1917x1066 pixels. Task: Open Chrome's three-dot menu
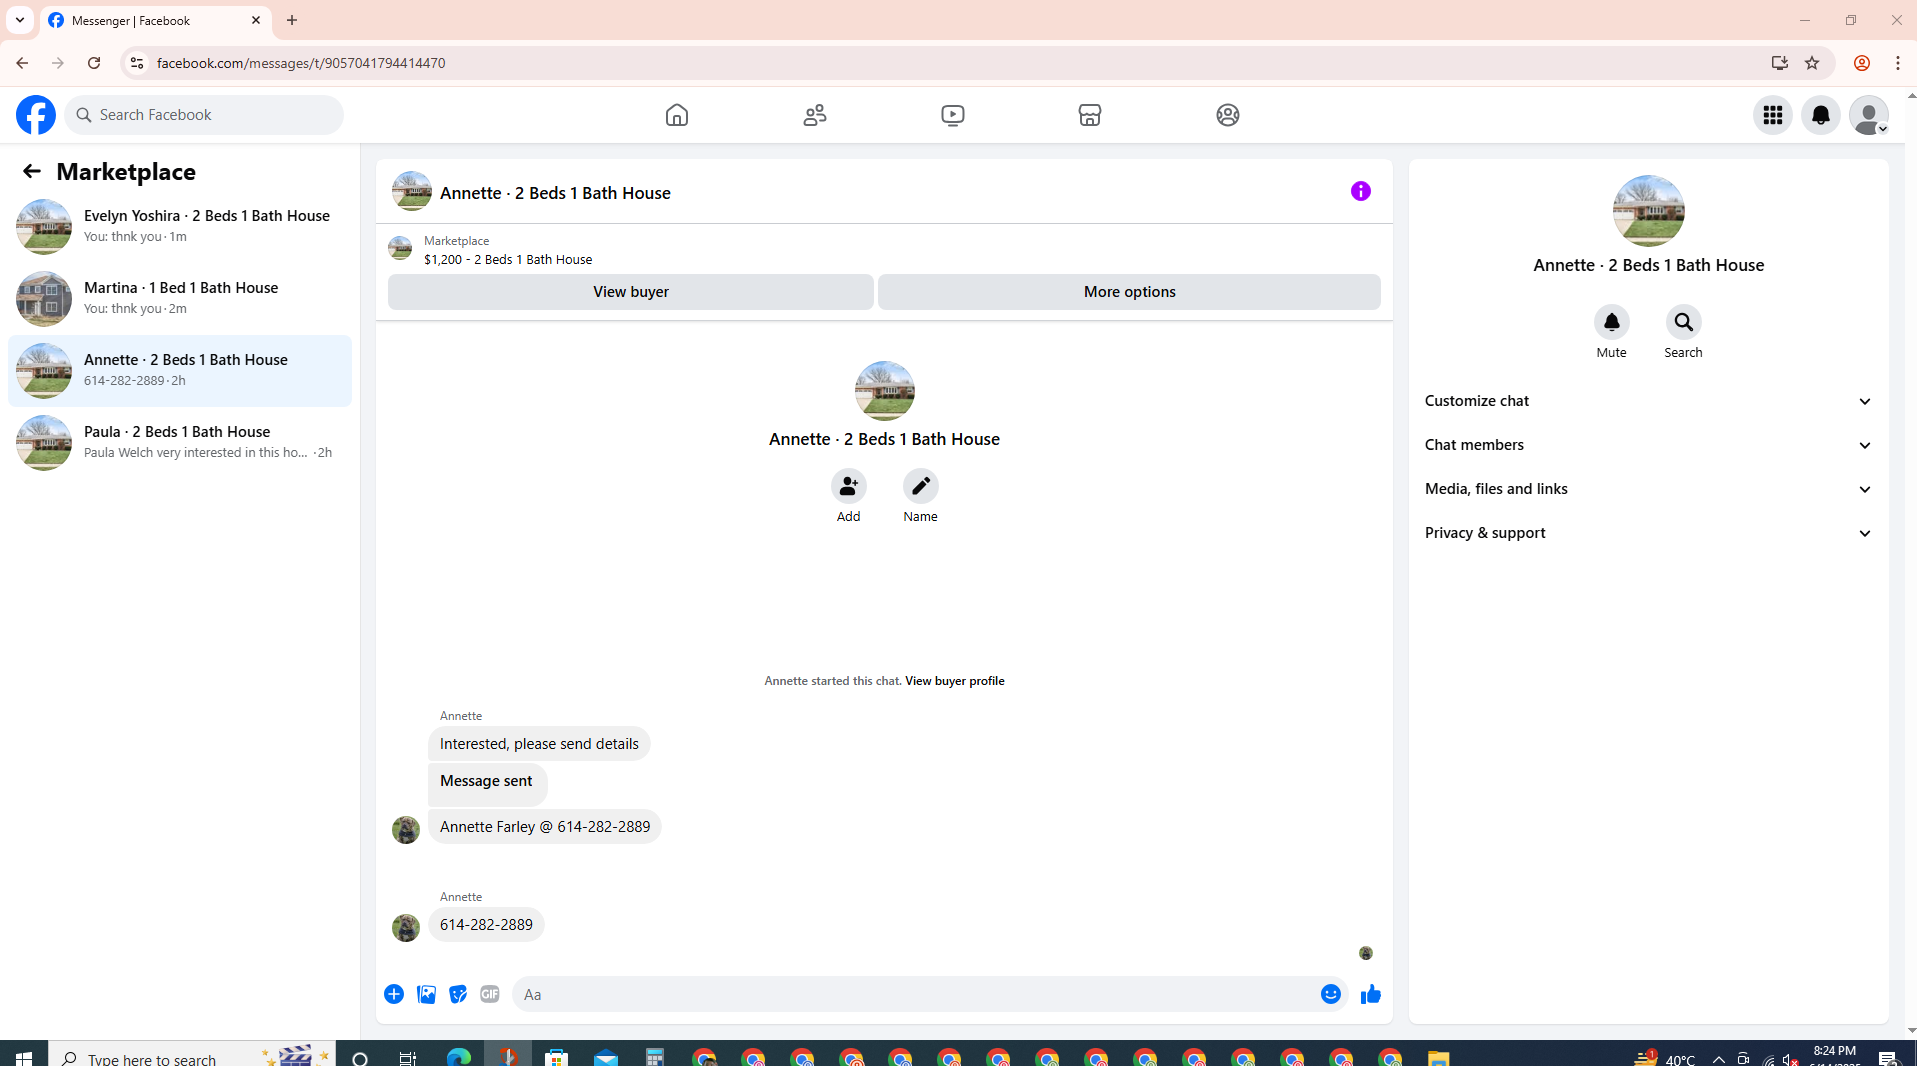[1897, 63]
